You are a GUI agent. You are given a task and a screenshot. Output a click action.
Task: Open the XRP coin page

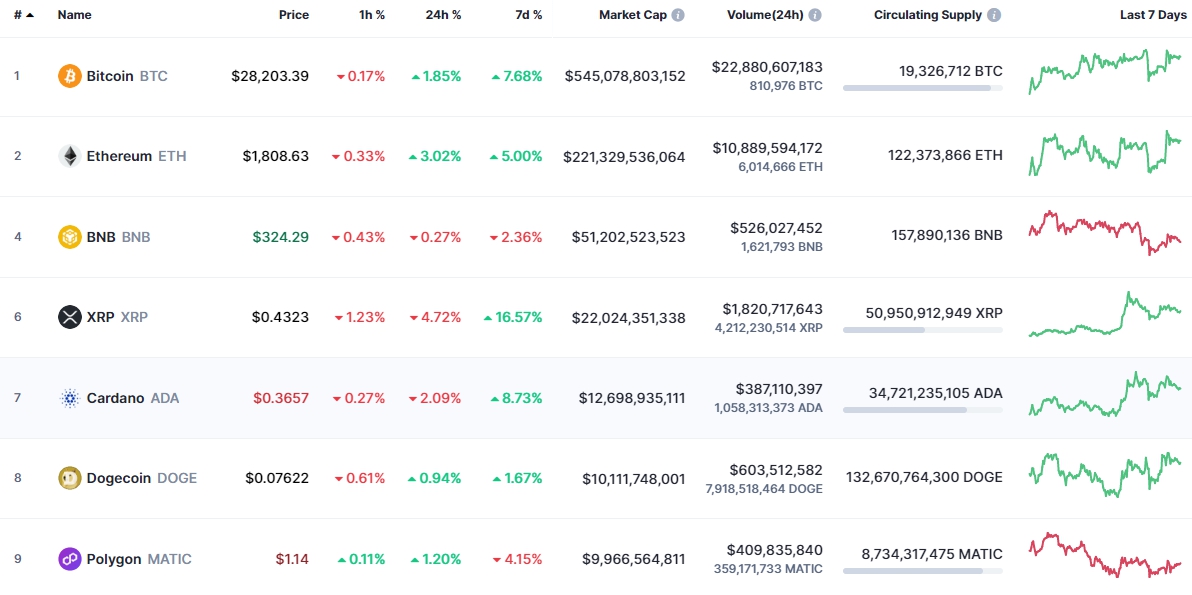(117, 317)
